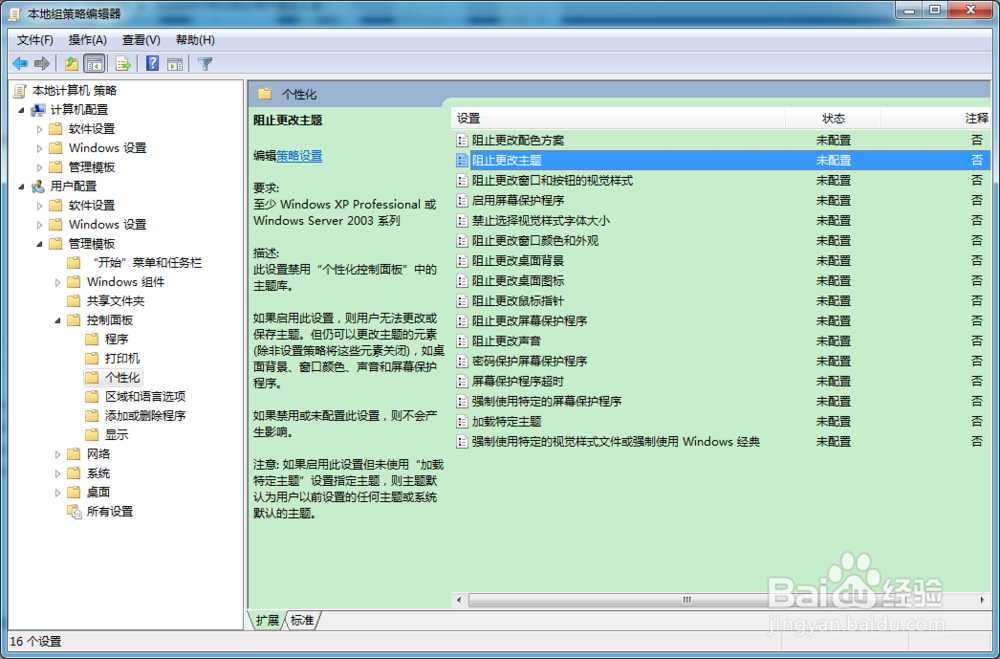Select the 阻止更改主题 policy row
The width and height of the screenshot is (1000, 659).
[x=721, y=160]
